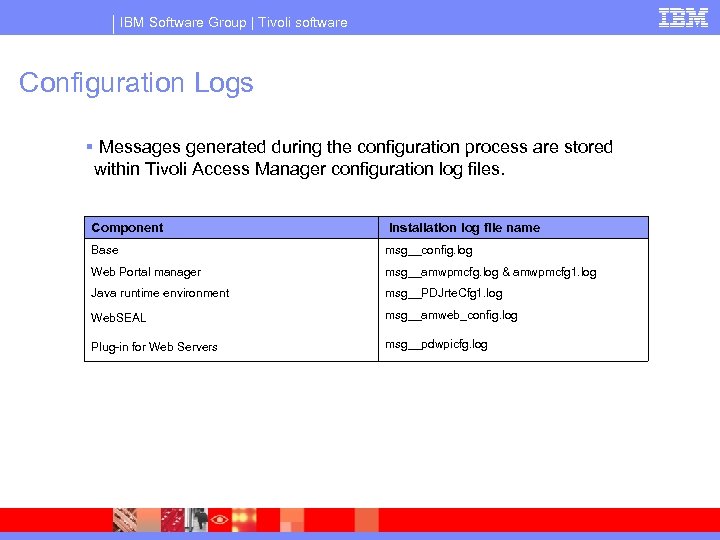Click the yellow-dots thumbnail in the footer
This screenshot has height=540, width=720.
[x=244, y=520]
